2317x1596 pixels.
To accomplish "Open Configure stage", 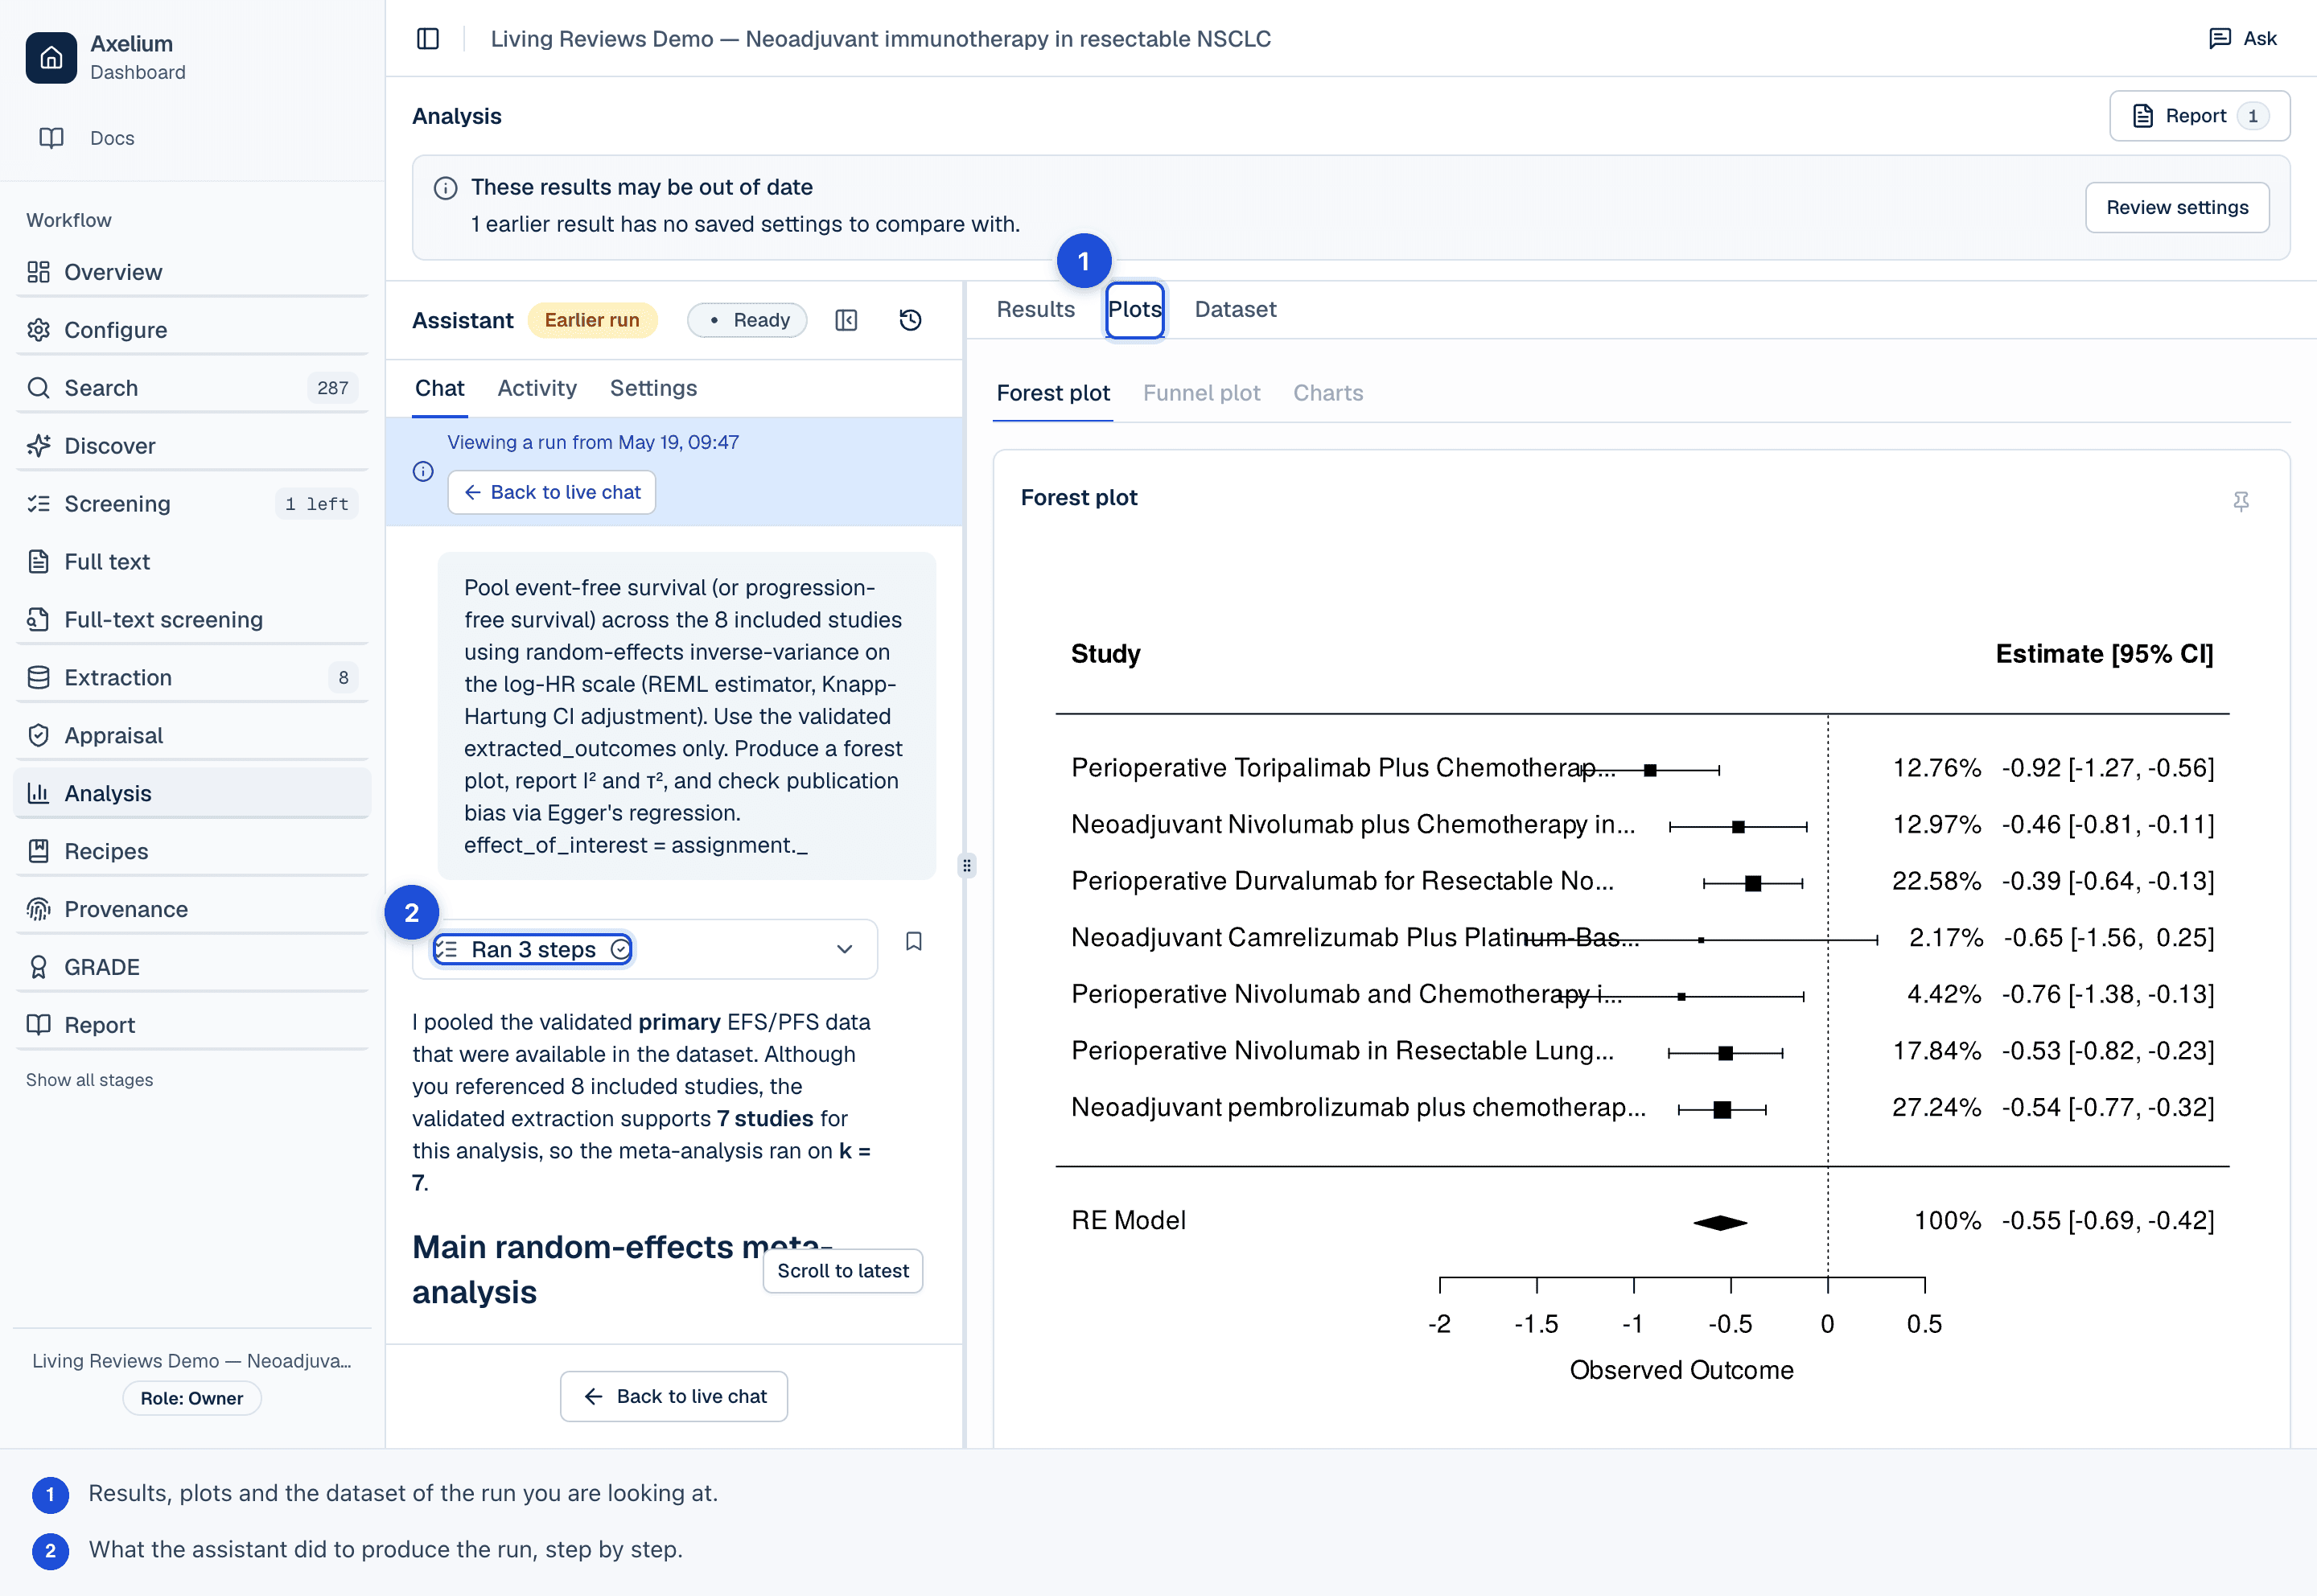I will 192,330.
